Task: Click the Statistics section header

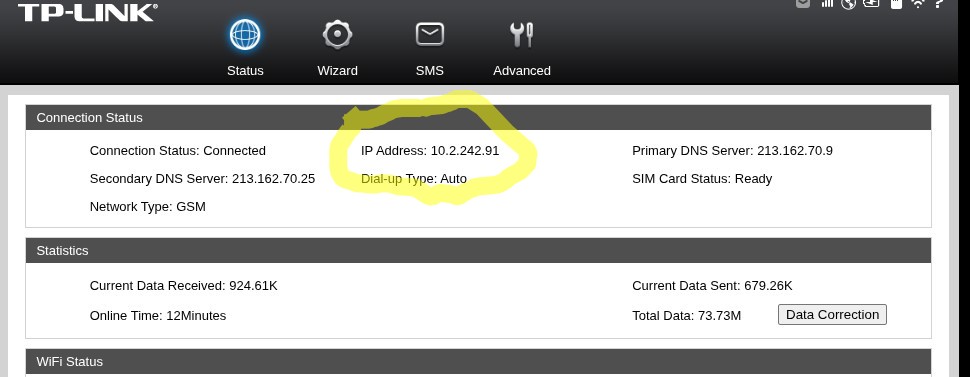Action: [478, 251]
